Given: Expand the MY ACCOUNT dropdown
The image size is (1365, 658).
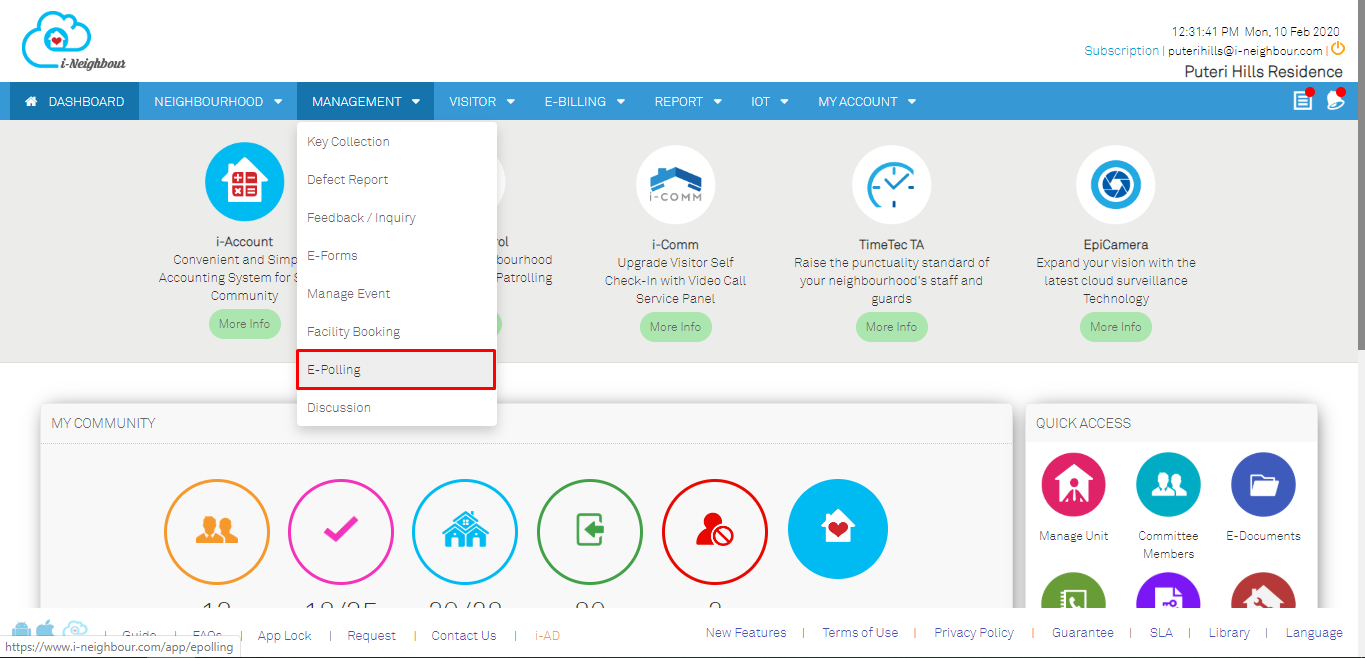Looking at the screenshot, I should coord(866,101).
